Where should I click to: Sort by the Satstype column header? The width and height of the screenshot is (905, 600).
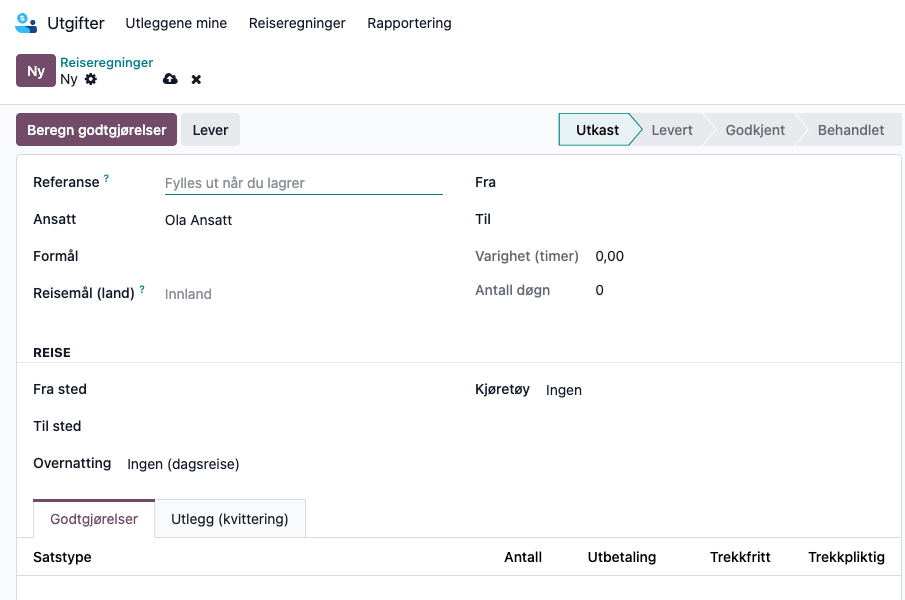(x=62, y=557)
